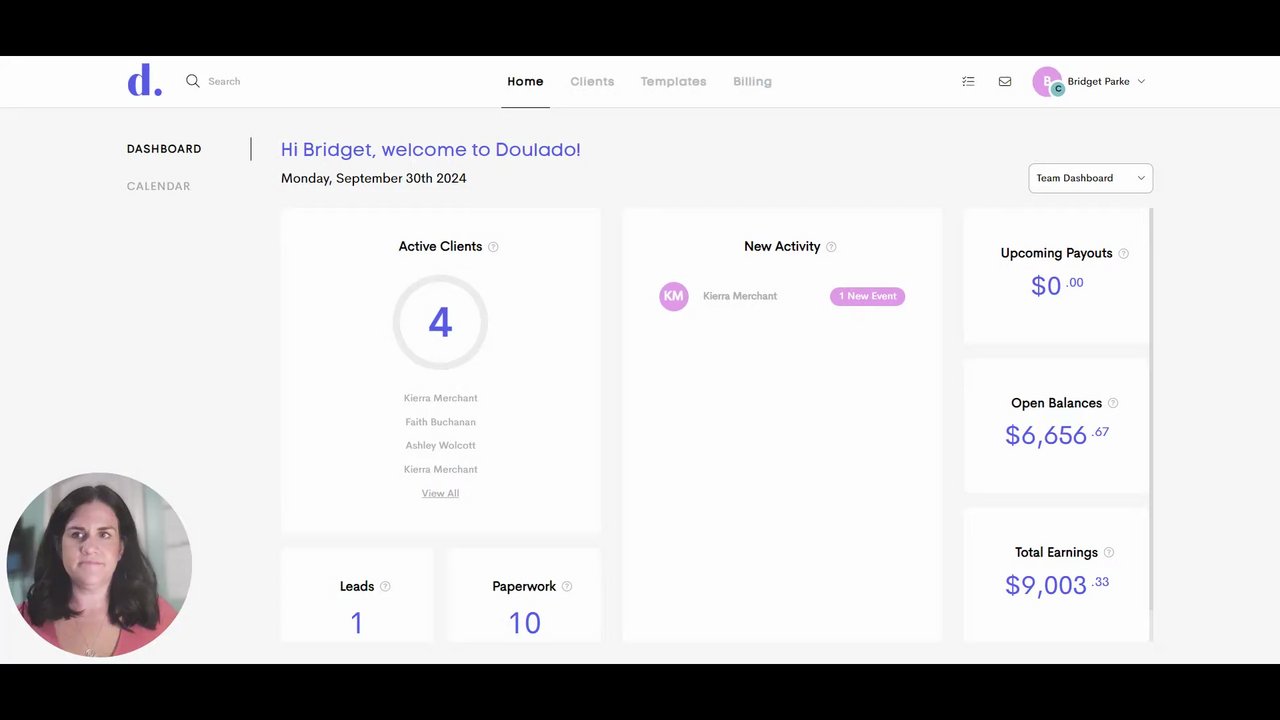Click Kierra Merchant in New Activity
The height and width of the screenshot is (720, 1280).
pyautogui.click(x=740, y=296)
